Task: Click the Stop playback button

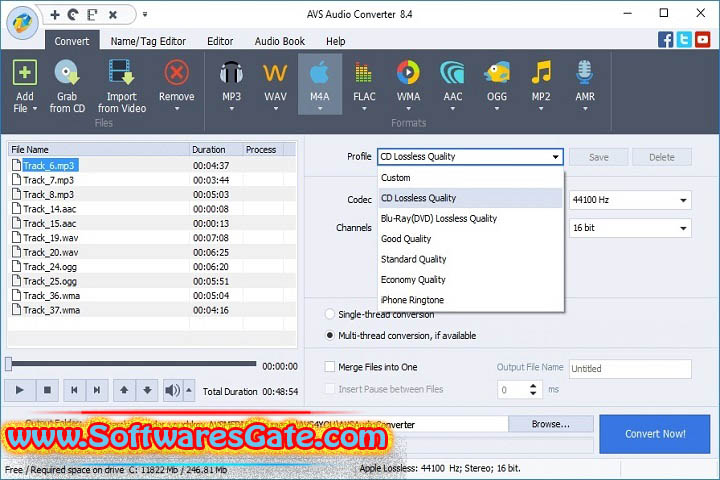Action: [x=47, y=390]
